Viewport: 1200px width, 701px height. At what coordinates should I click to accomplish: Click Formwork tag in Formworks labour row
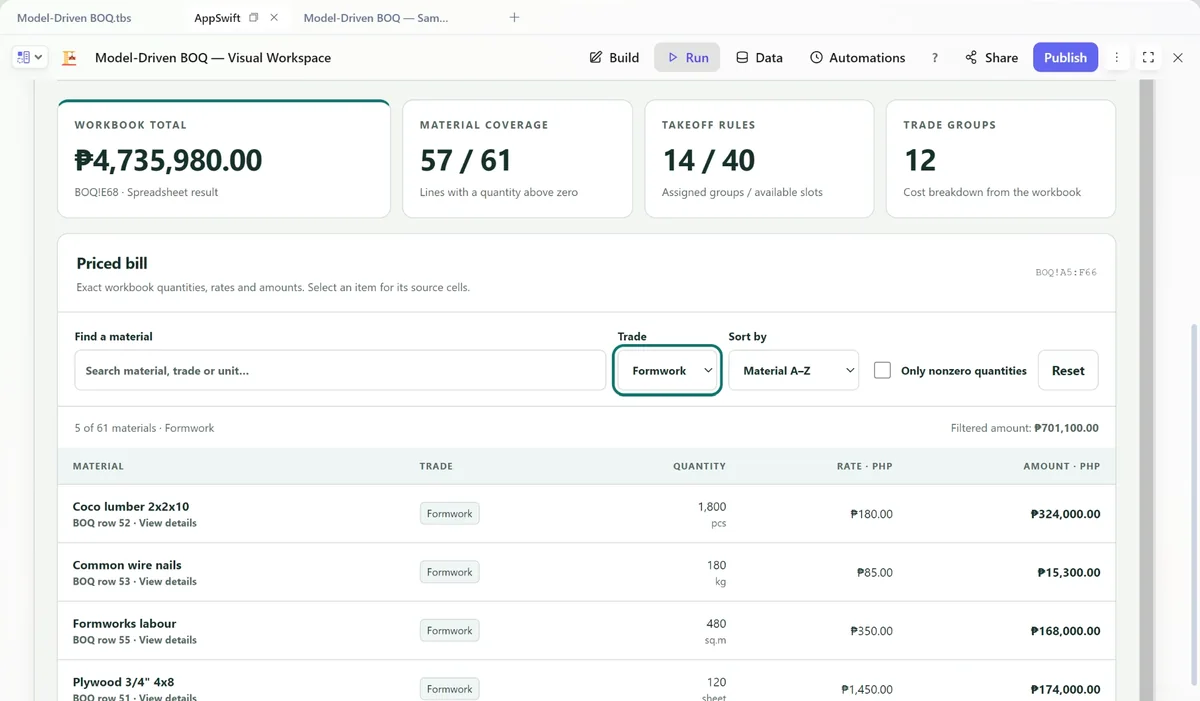click(449, 631)
